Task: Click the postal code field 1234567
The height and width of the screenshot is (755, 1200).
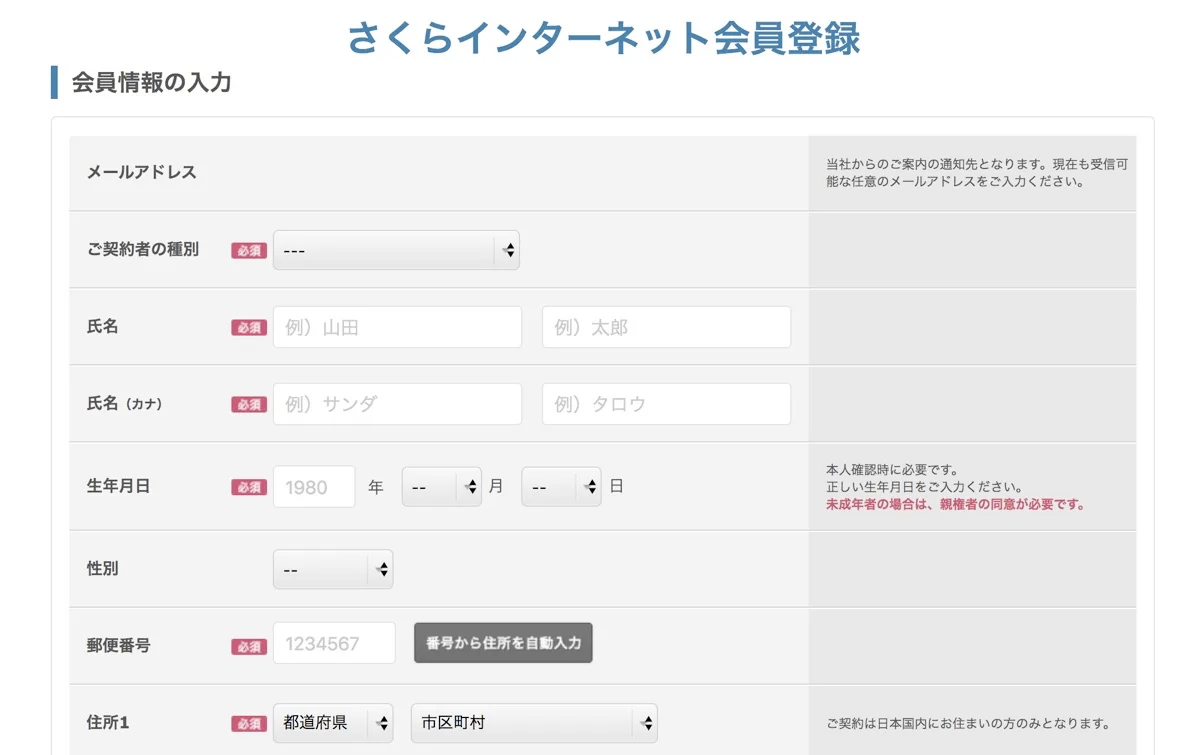Action: pyautogui.click(x=334, y=643)
